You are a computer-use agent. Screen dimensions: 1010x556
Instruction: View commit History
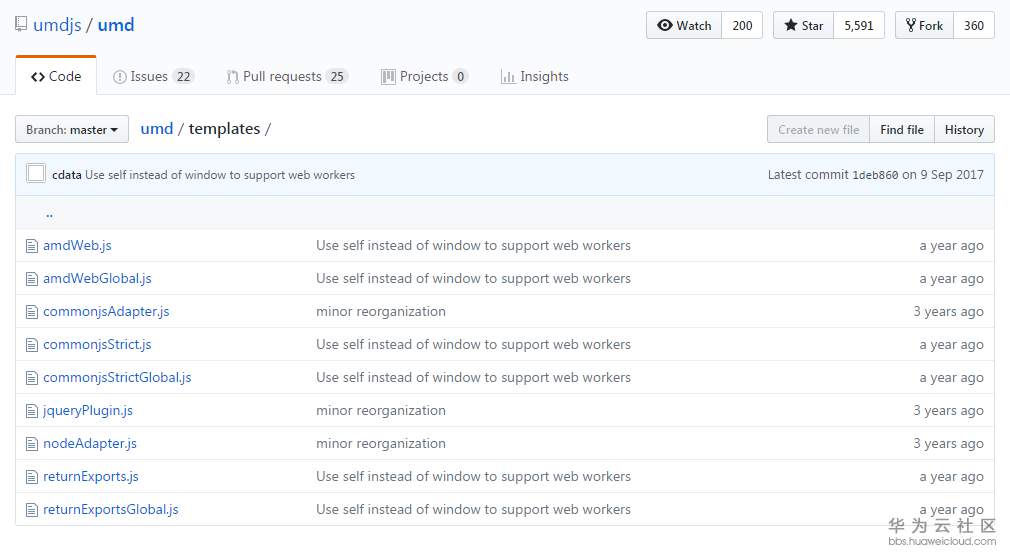point(964,130)
